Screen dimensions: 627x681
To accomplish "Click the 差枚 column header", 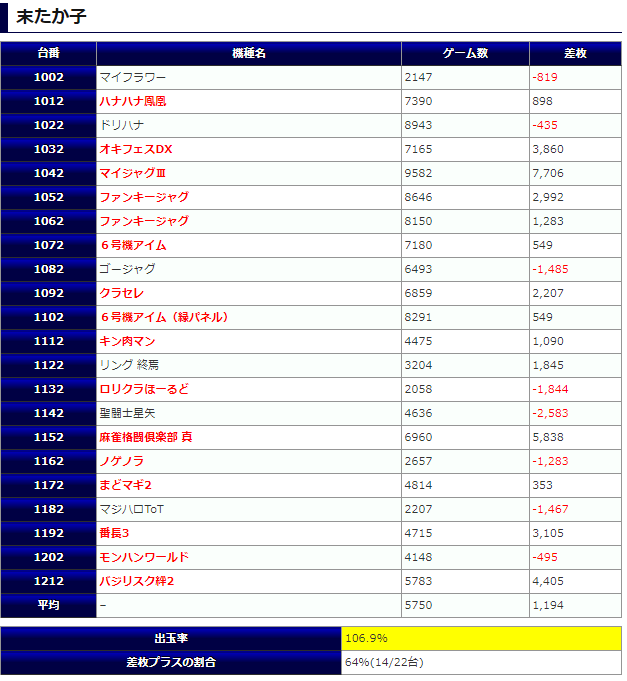I will click(x=574, y=53).
